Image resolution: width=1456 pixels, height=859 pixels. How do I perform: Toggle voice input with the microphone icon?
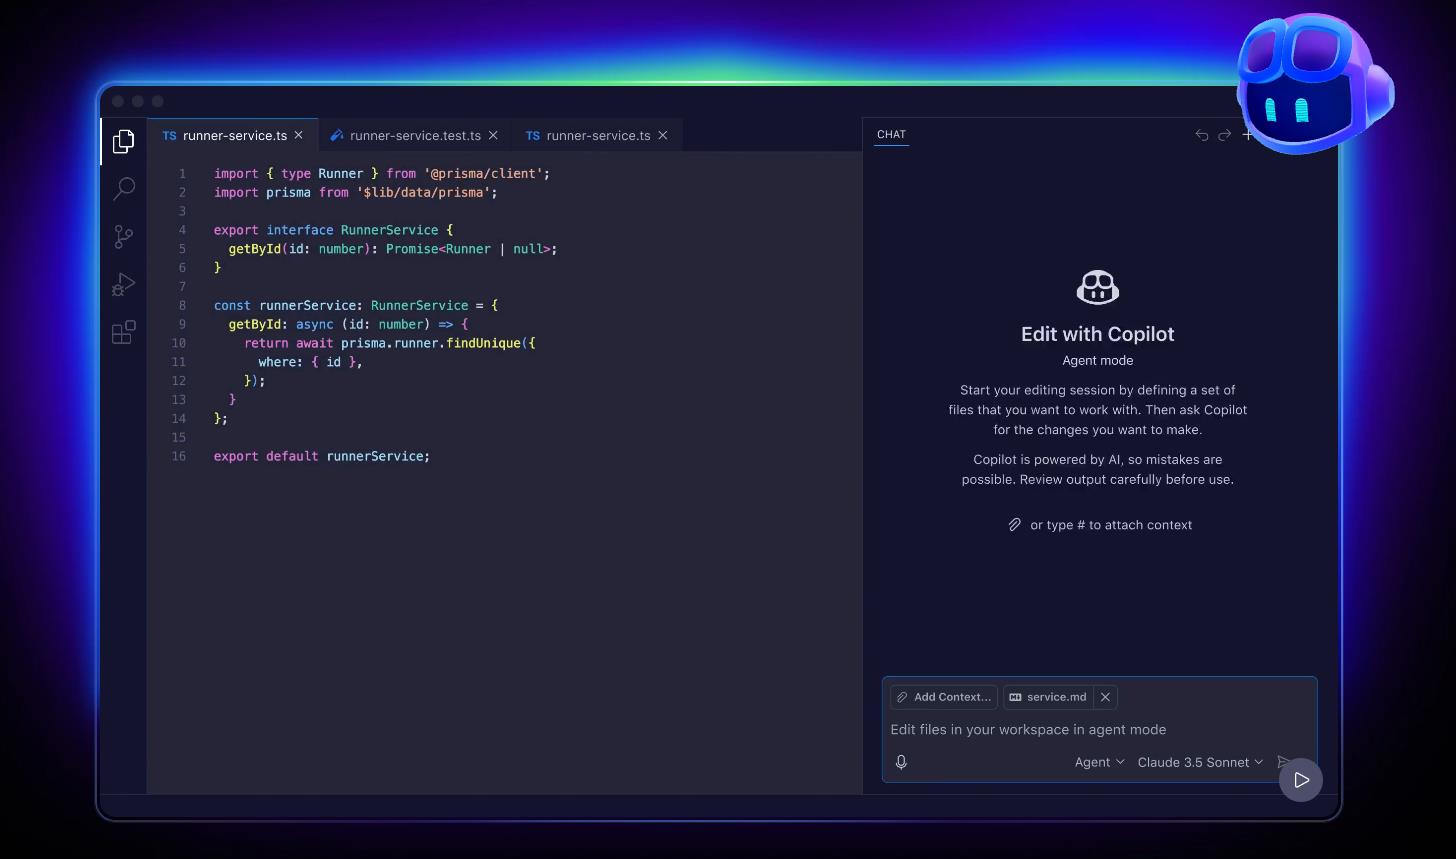point(901,761)
